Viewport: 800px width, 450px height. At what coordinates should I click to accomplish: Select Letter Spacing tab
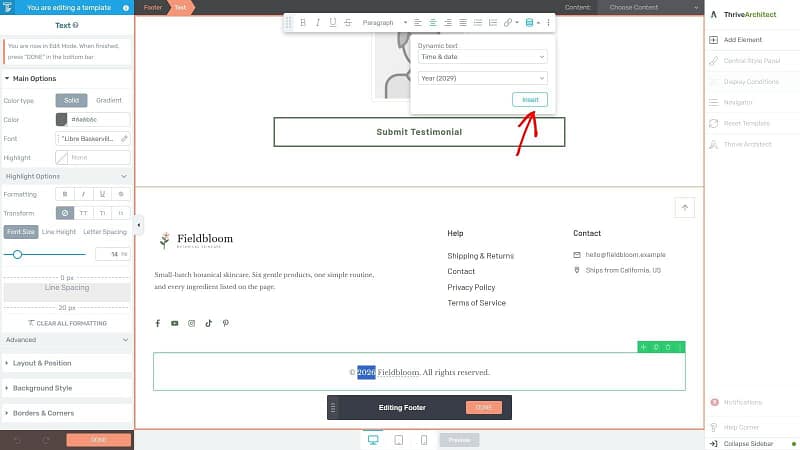coord(105,232)
